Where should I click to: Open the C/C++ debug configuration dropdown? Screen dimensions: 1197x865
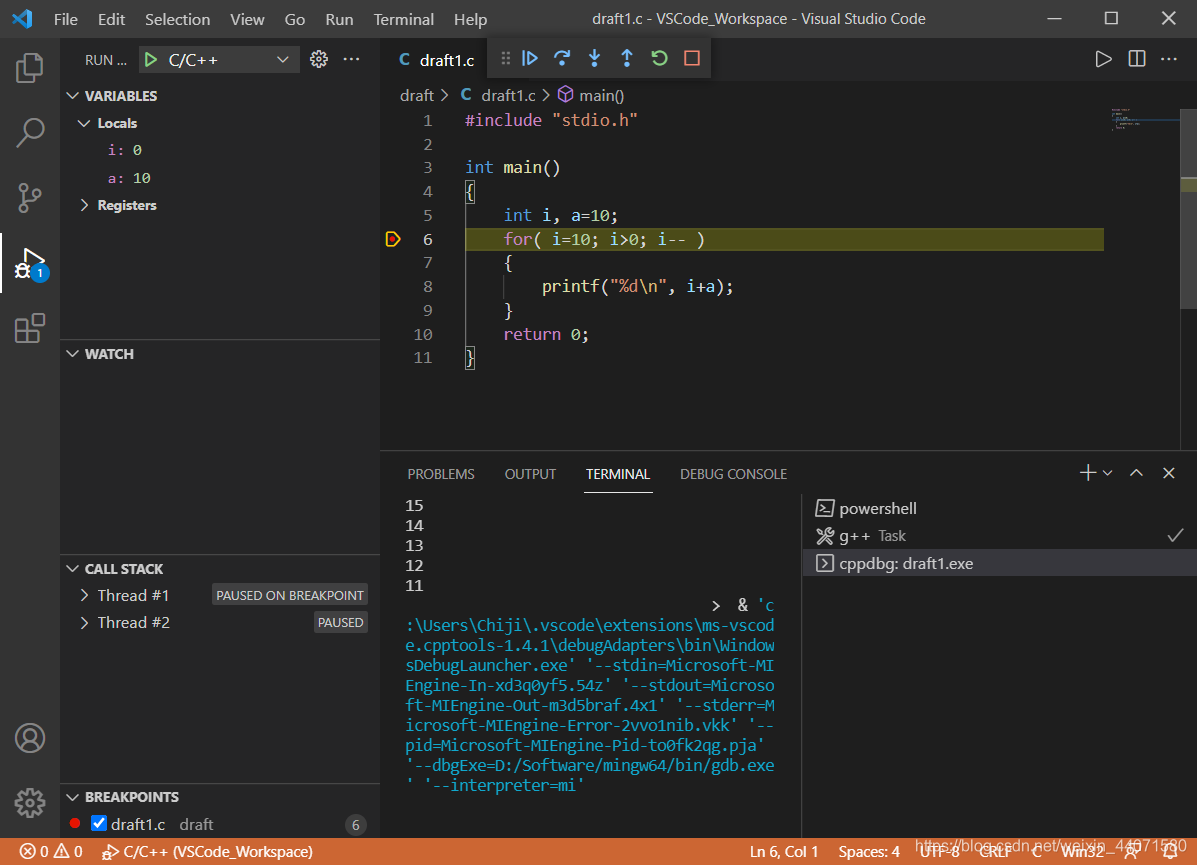point(219,60)
